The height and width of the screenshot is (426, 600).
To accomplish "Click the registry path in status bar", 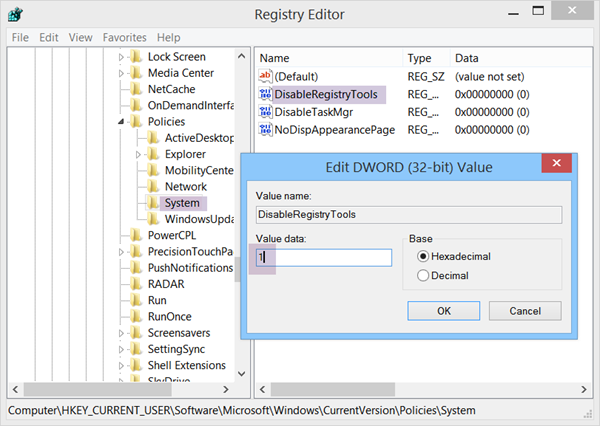I will tap(242, 410).
